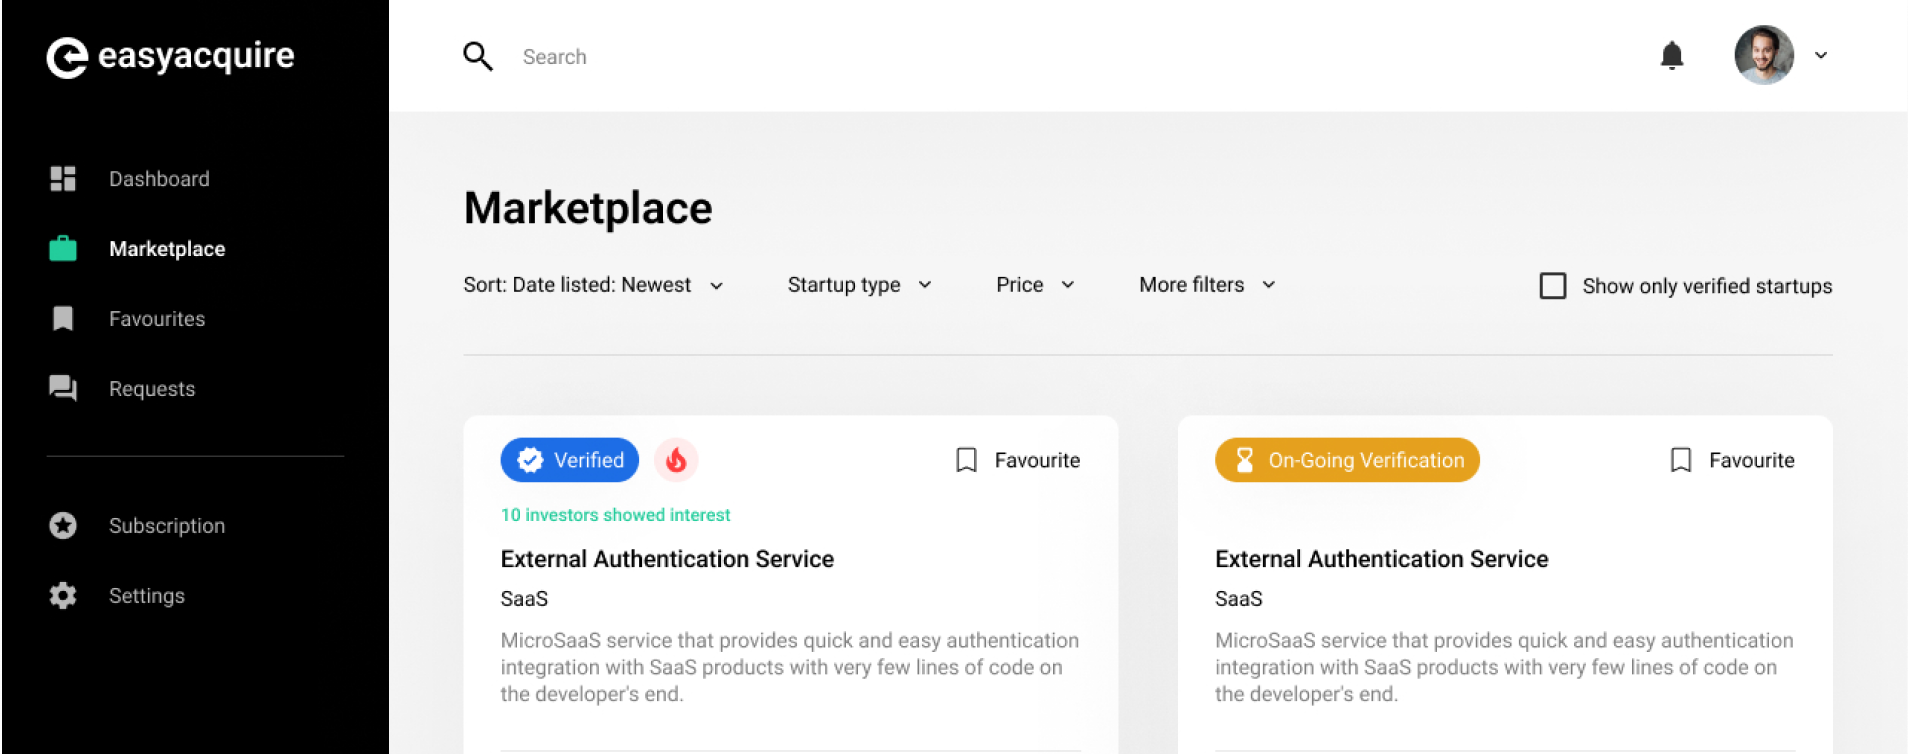This screenshot has width=1908, height=754.
Task: Enable Show only verified startups checkbox
Action: (x=1552, y=286)
